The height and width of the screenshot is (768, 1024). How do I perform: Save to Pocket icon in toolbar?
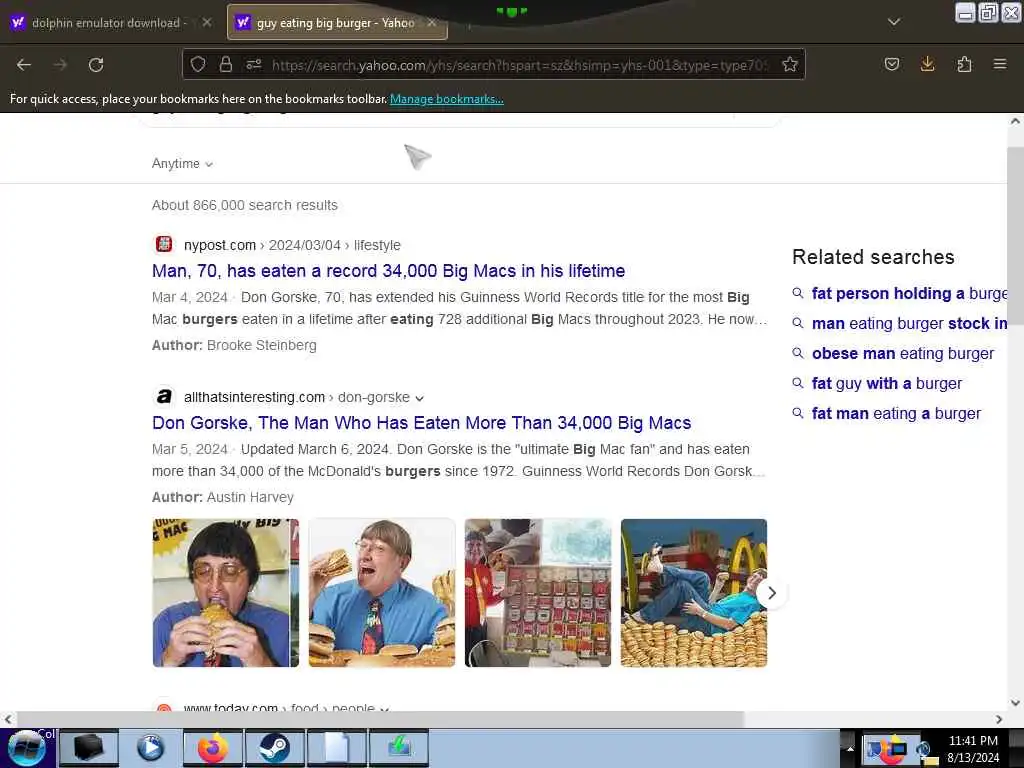(891, 64)
